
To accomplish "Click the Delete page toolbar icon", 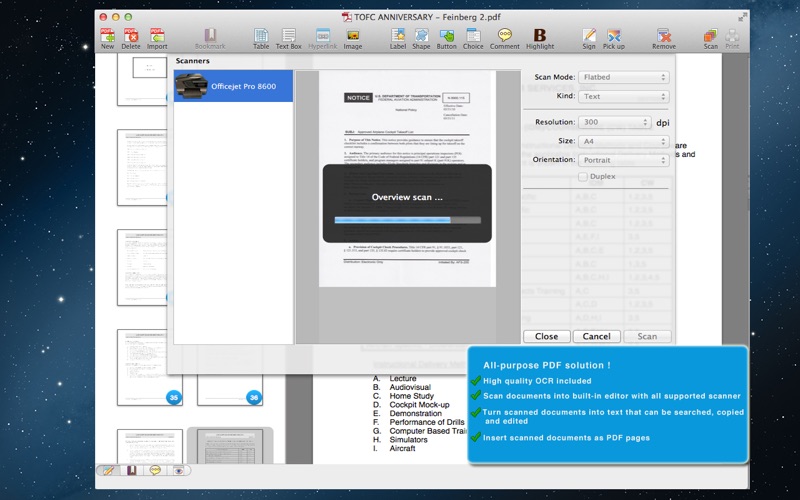I will click(131, 35).
